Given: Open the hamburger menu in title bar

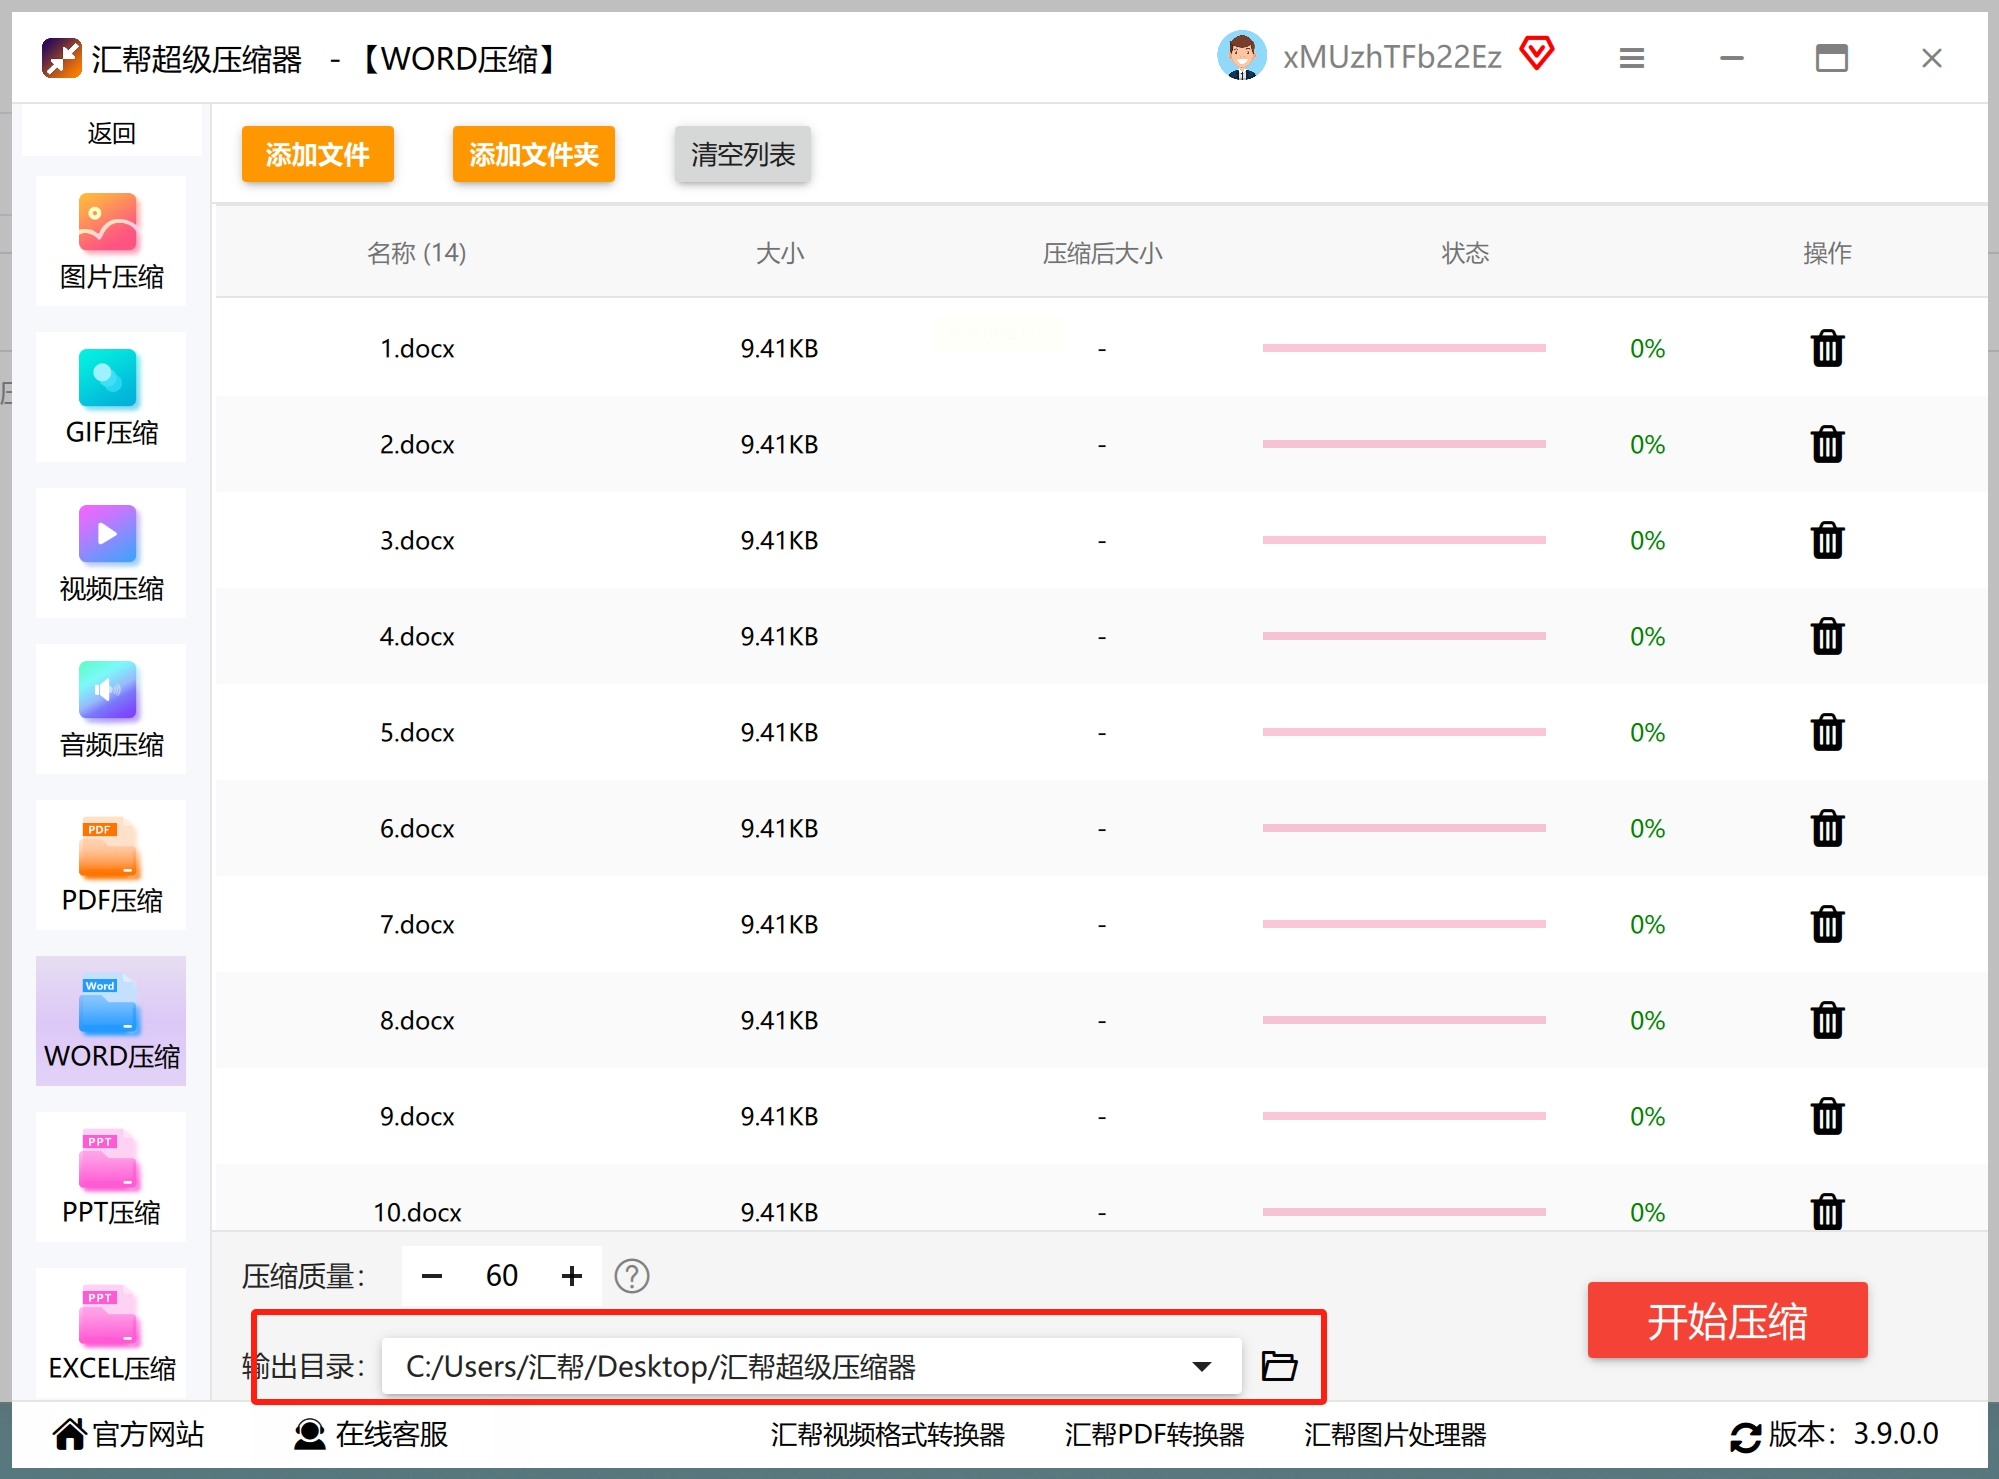Looking at the screenshot, I should point(1631,58).
